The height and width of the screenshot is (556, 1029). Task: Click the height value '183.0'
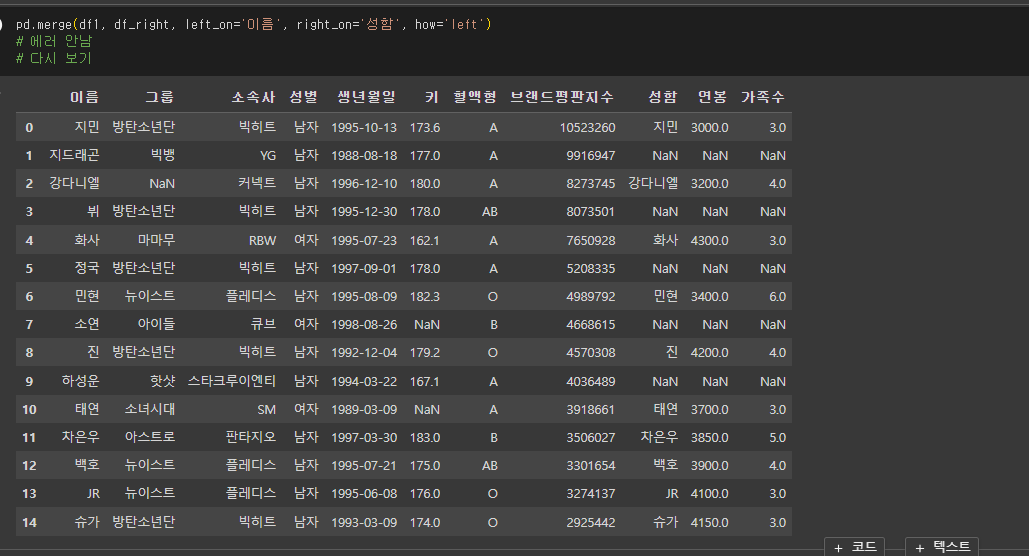(x=425, y=437)
